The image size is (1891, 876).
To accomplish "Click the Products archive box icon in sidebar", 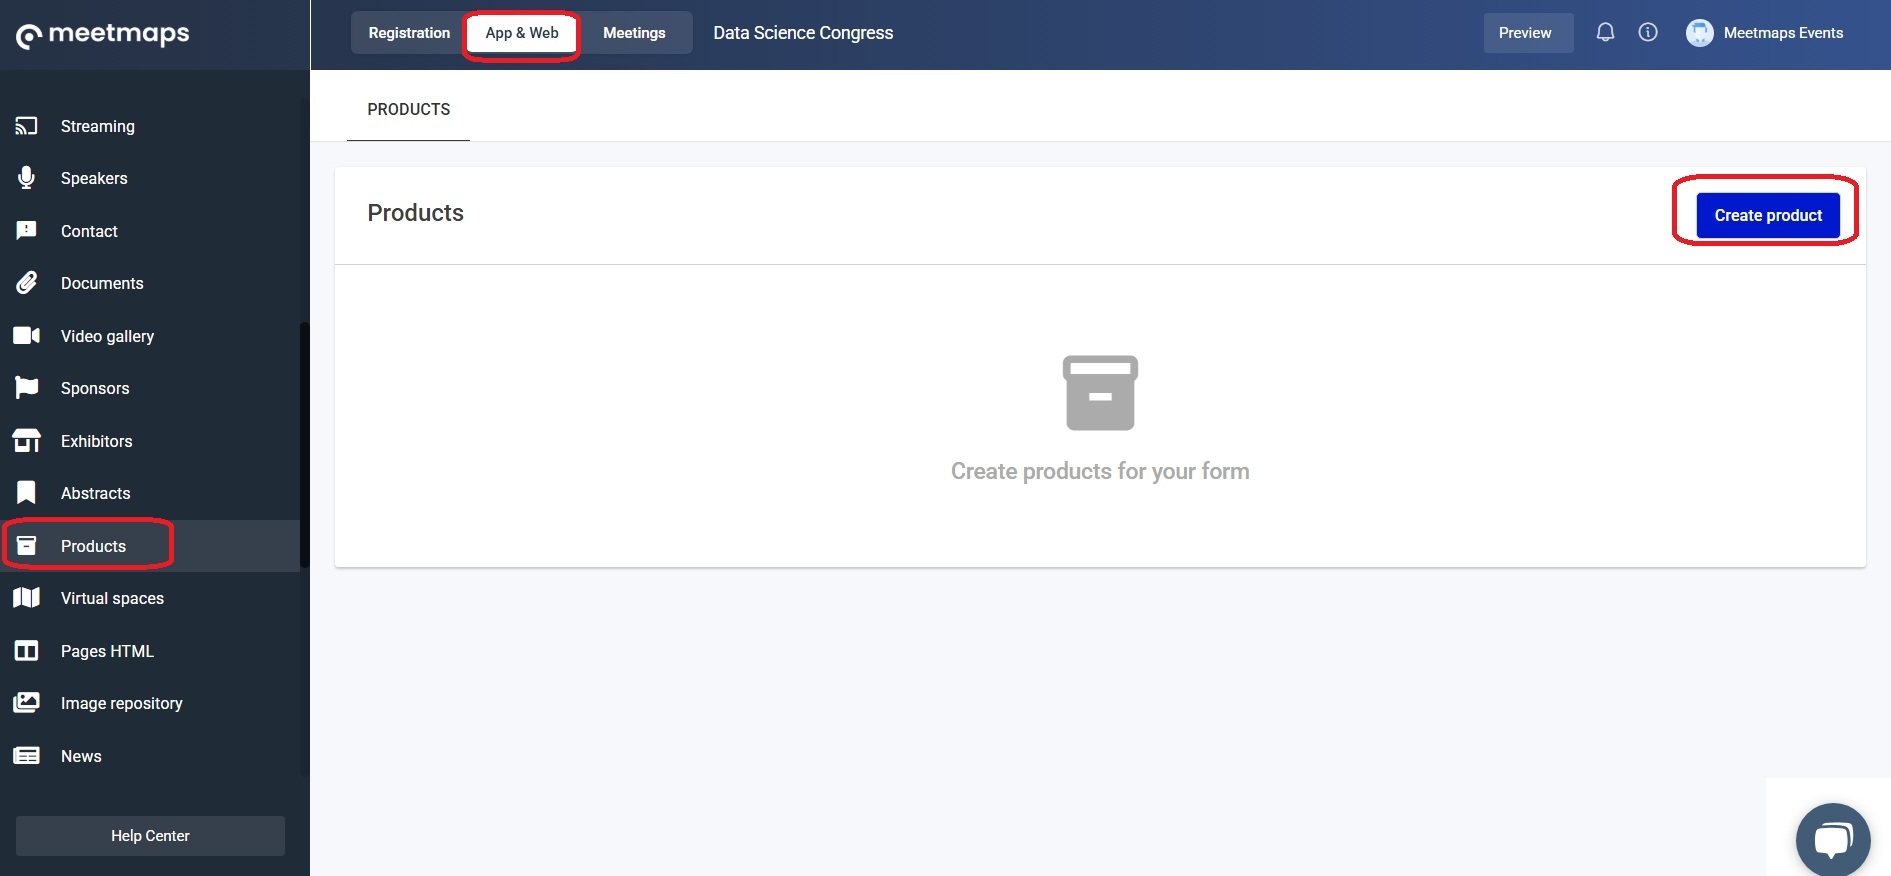I will pyautogui.click(x=26, y=546).
